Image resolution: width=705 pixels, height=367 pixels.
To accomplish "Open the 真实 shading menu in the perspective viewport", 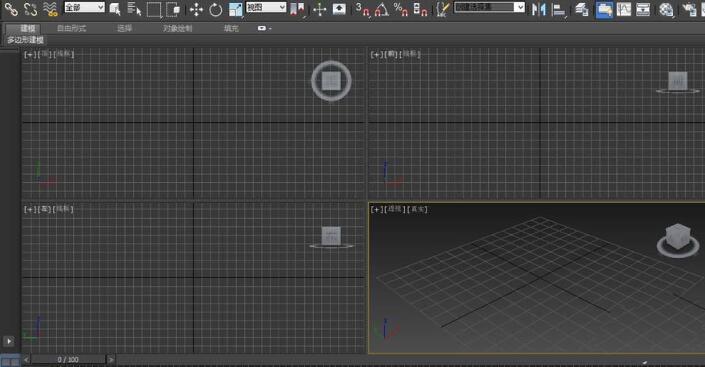I will point(418,209).
